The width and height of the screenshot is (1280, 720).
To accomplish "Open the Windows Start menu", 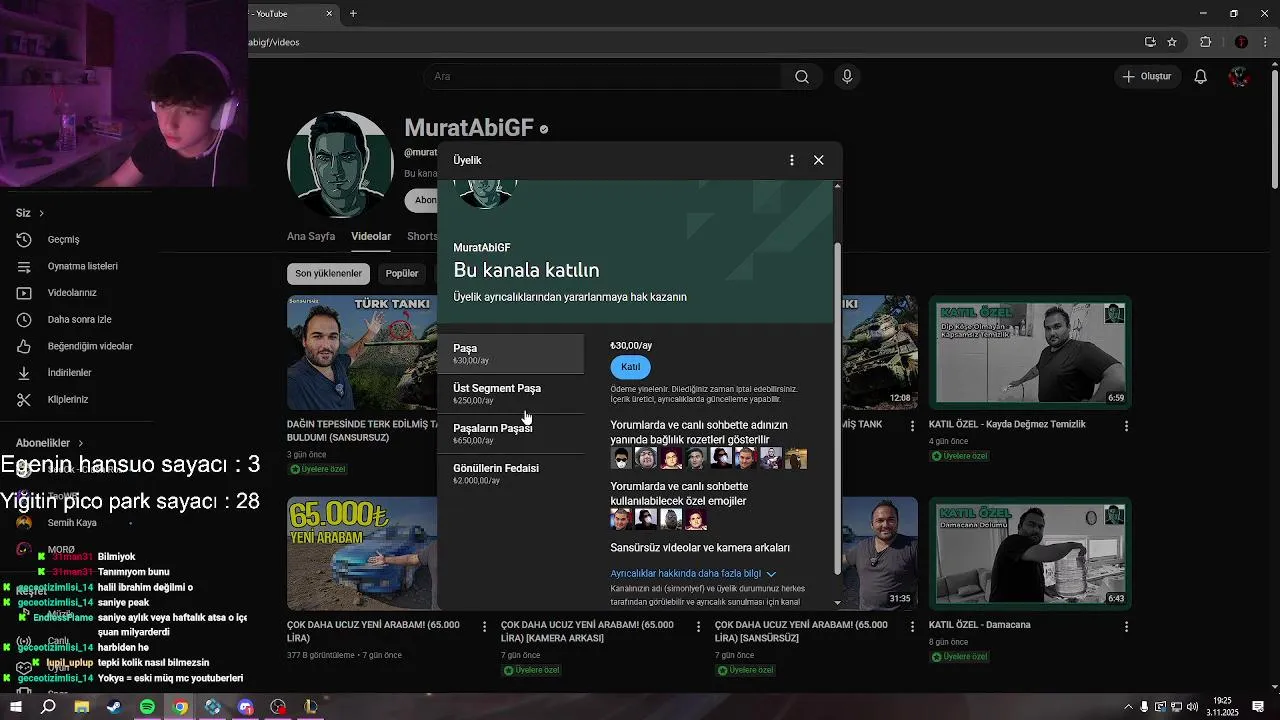I will pyautogui.click(x=15, y=707).
